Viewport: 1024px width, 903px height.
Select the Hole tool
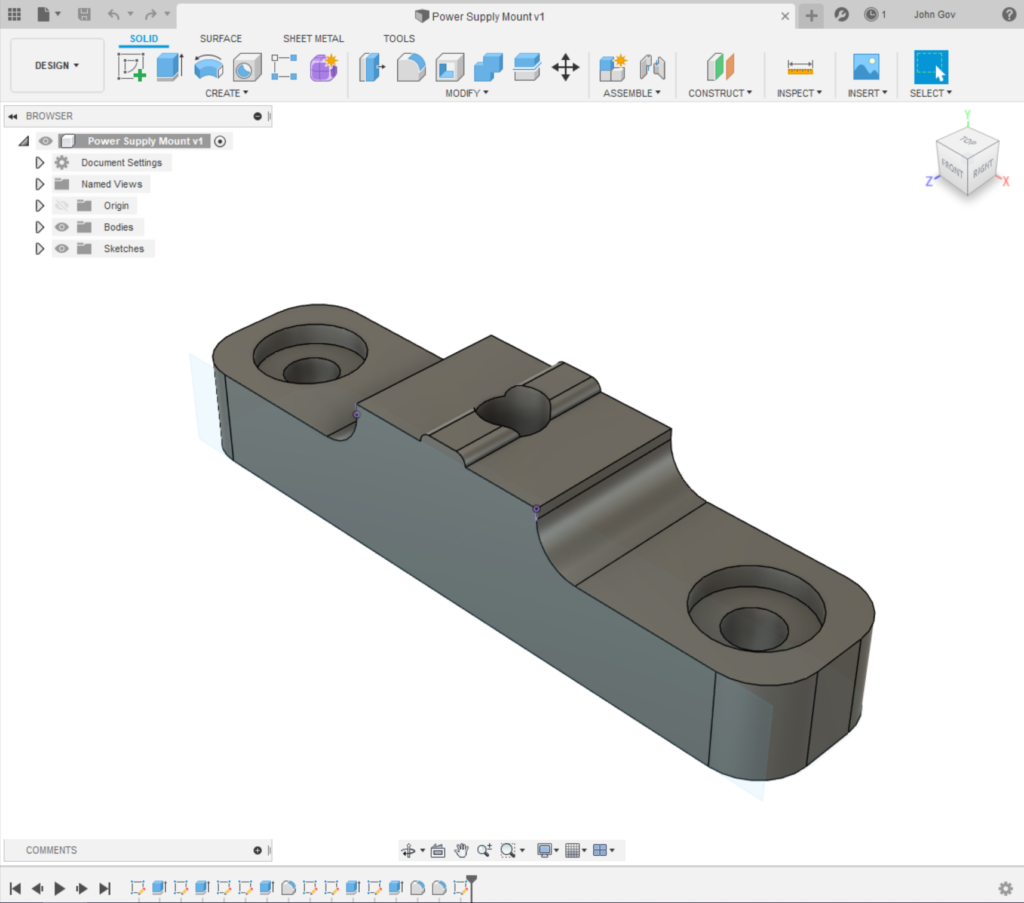click(247, 67)
